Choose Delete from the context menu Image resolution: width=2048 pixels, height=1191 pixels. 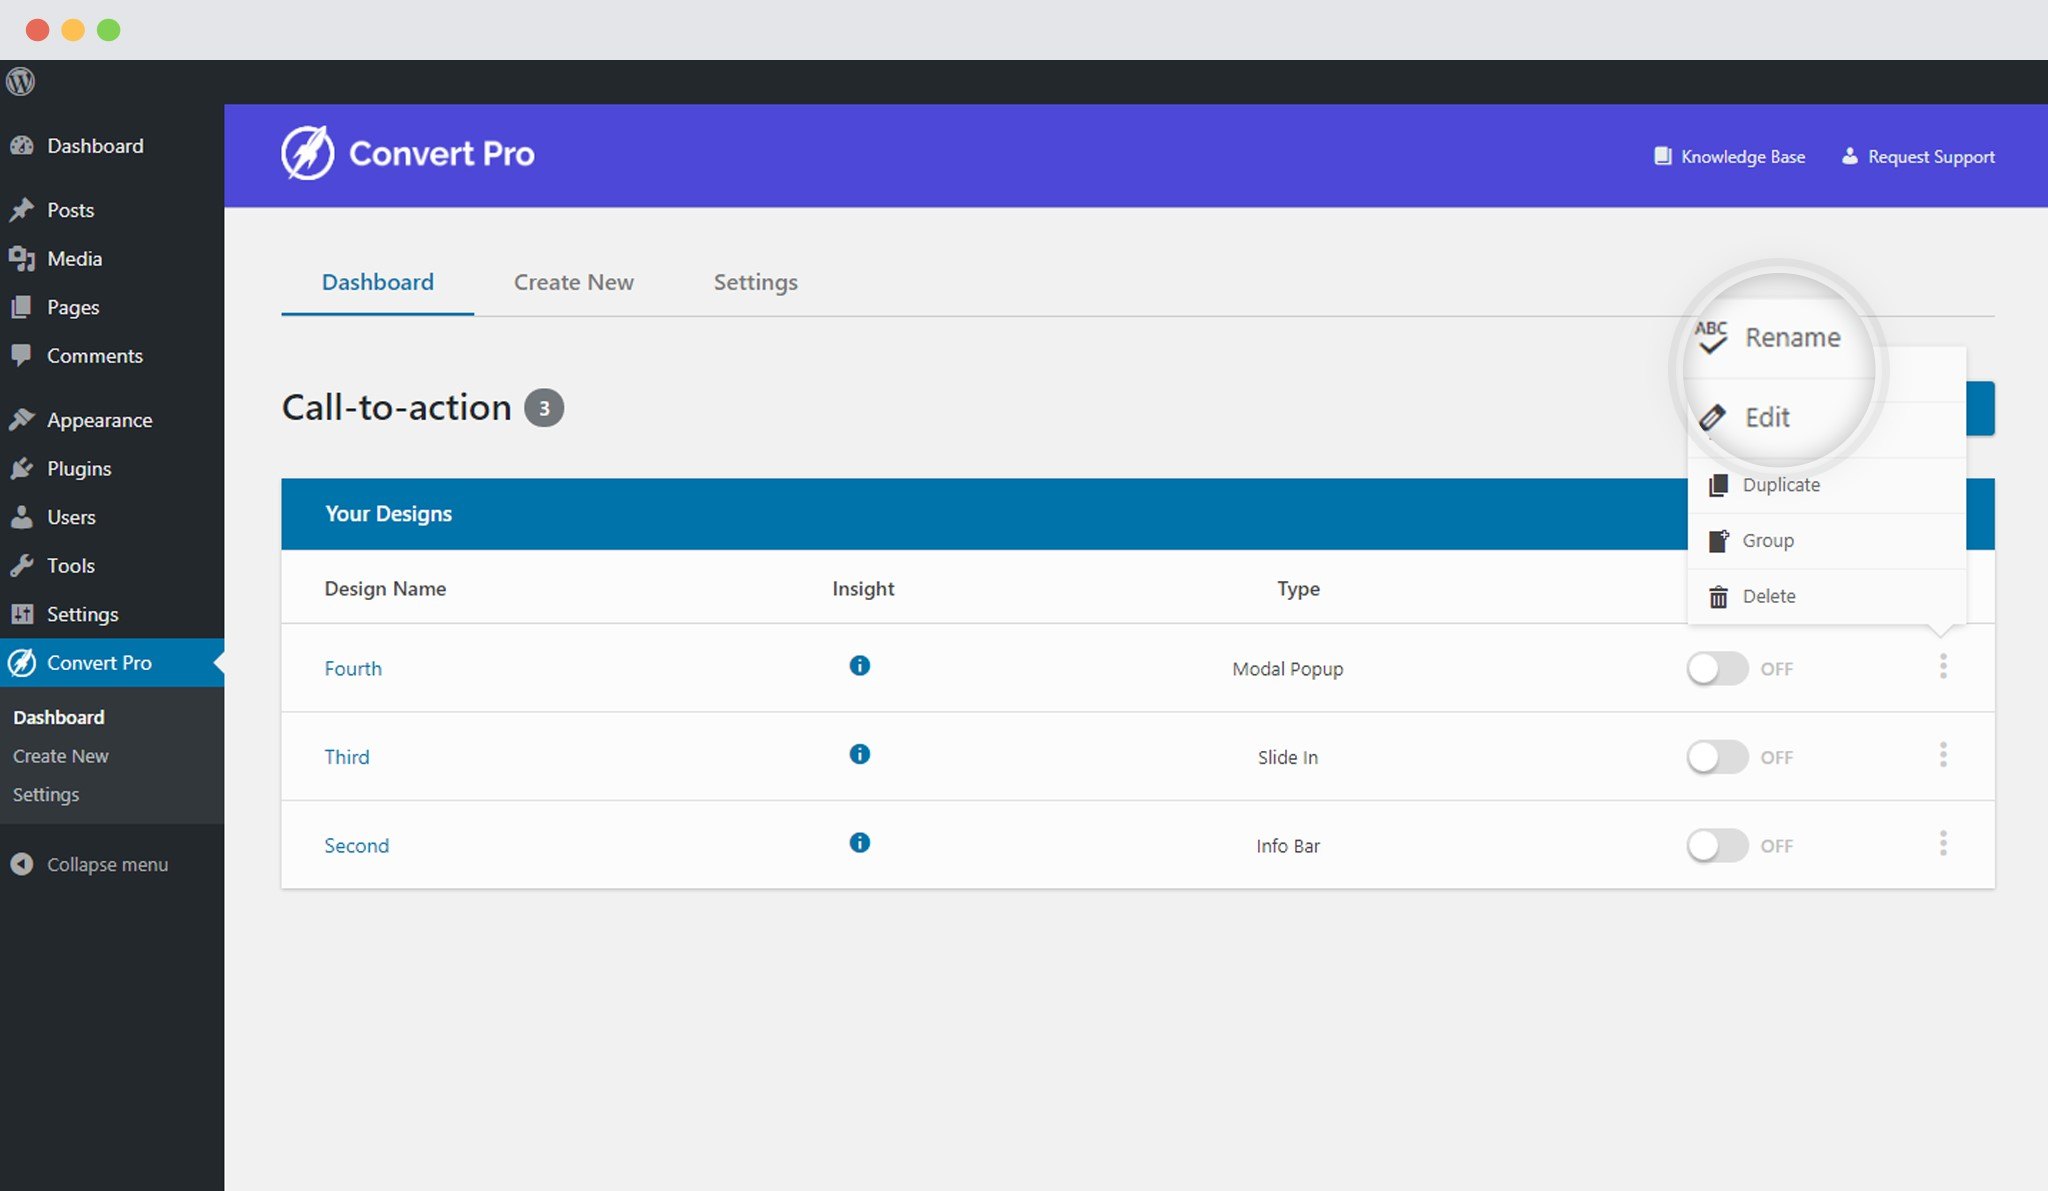(x=1827, y=597)
